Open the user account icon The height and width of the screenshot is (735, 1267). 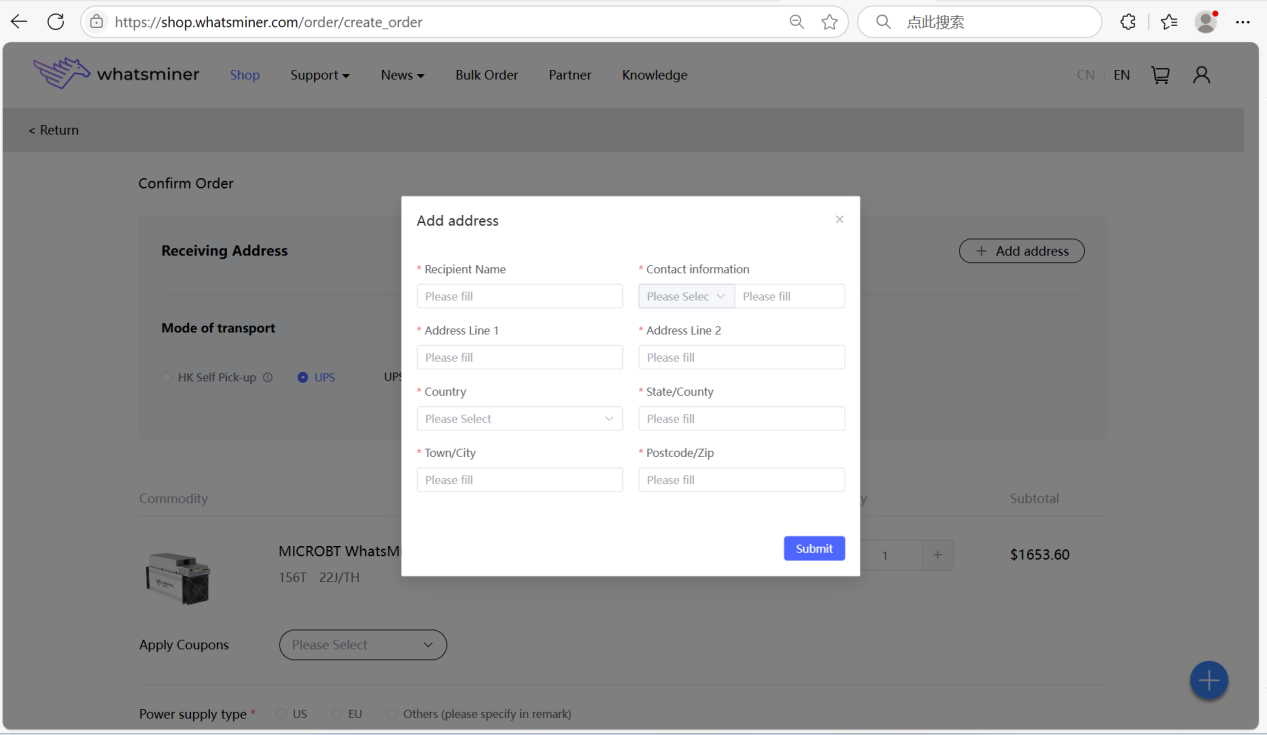pyautogui.click(x=1202, y=75)
